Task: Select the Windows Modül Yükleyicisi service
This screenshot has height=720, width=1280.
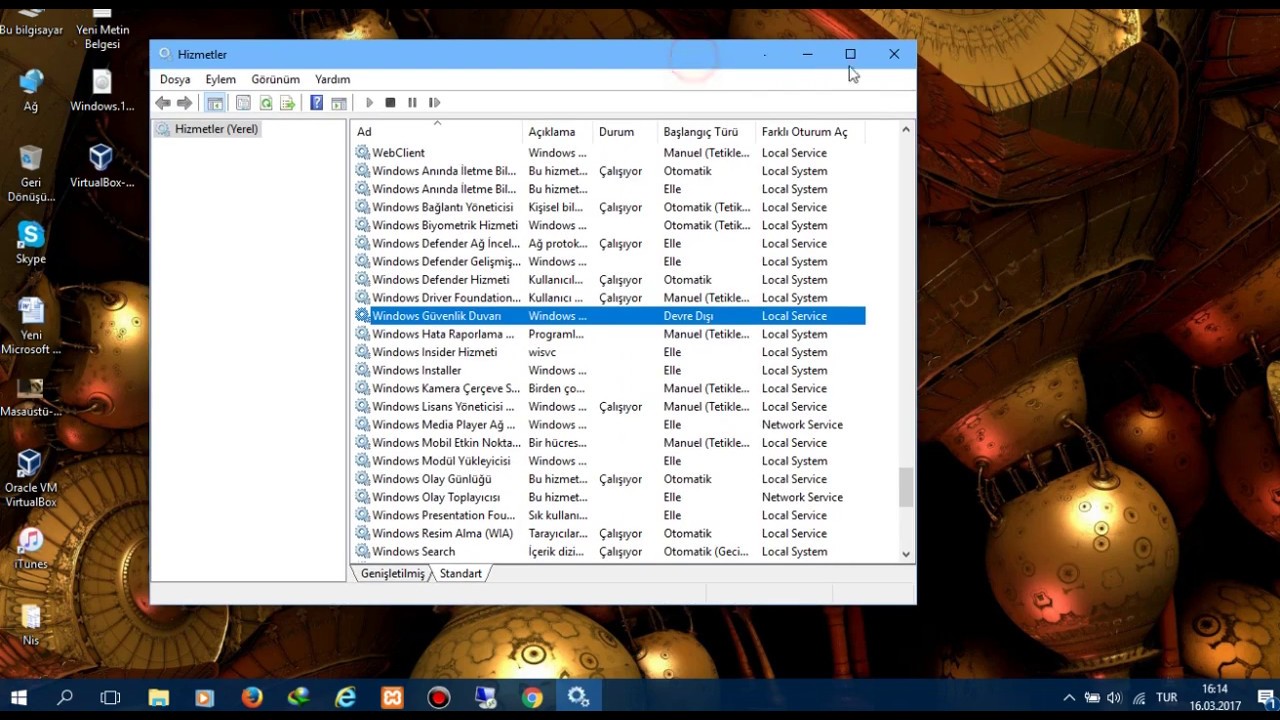Action: [609, 461]
